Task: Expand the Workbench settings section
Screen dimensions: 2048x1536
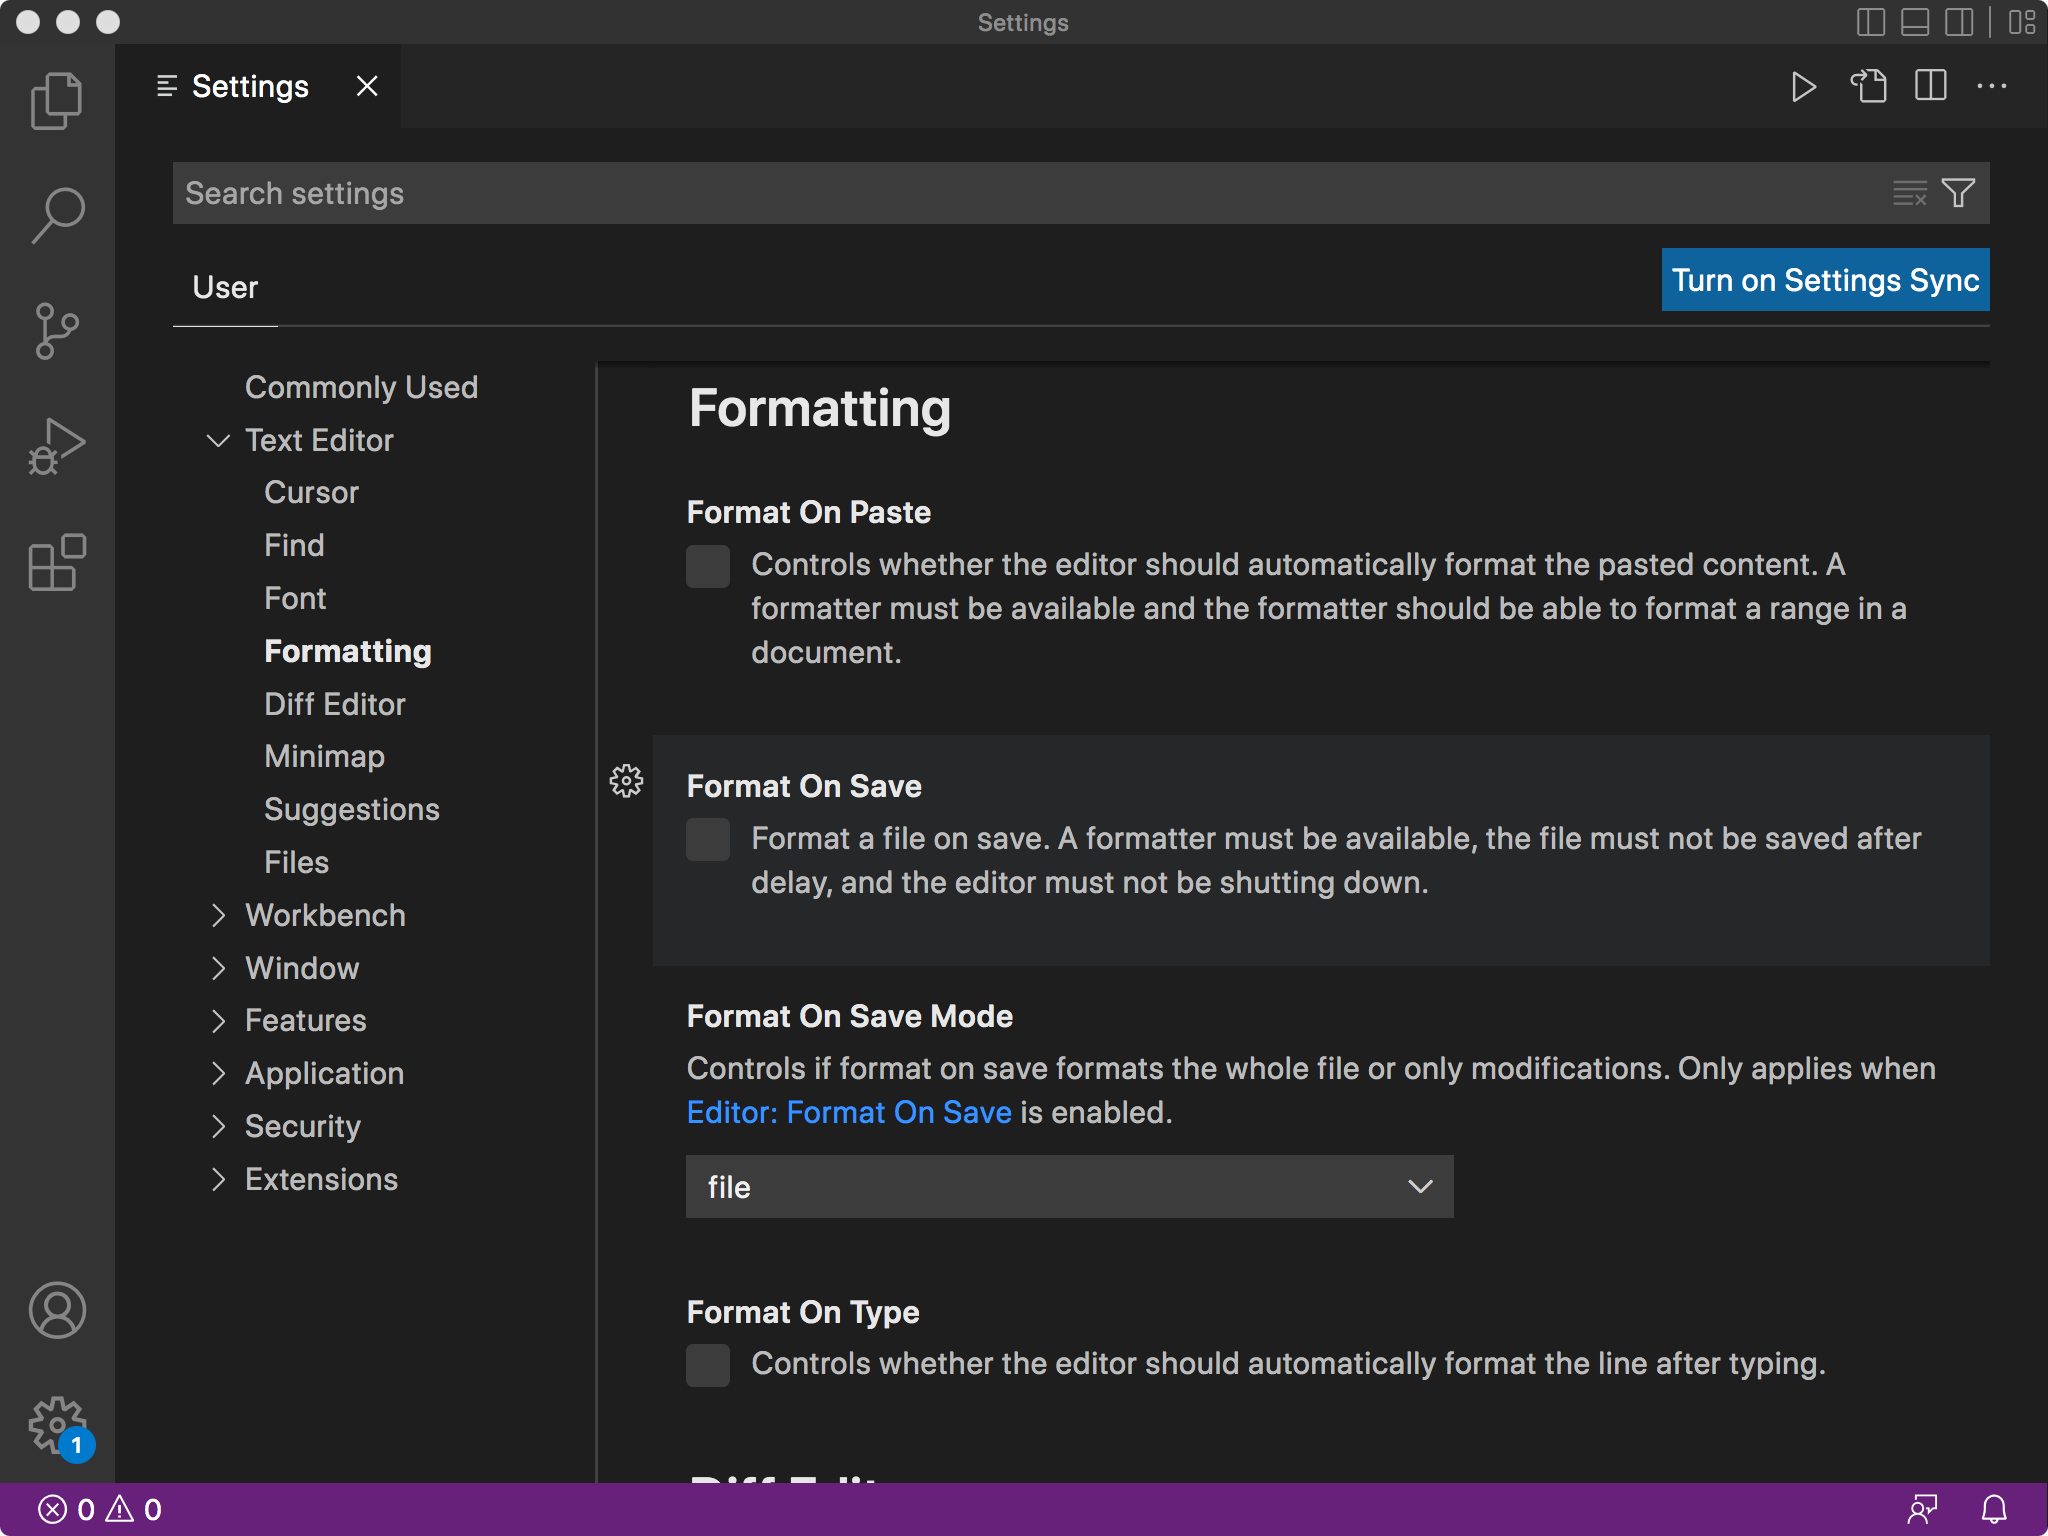Action: 218,915
